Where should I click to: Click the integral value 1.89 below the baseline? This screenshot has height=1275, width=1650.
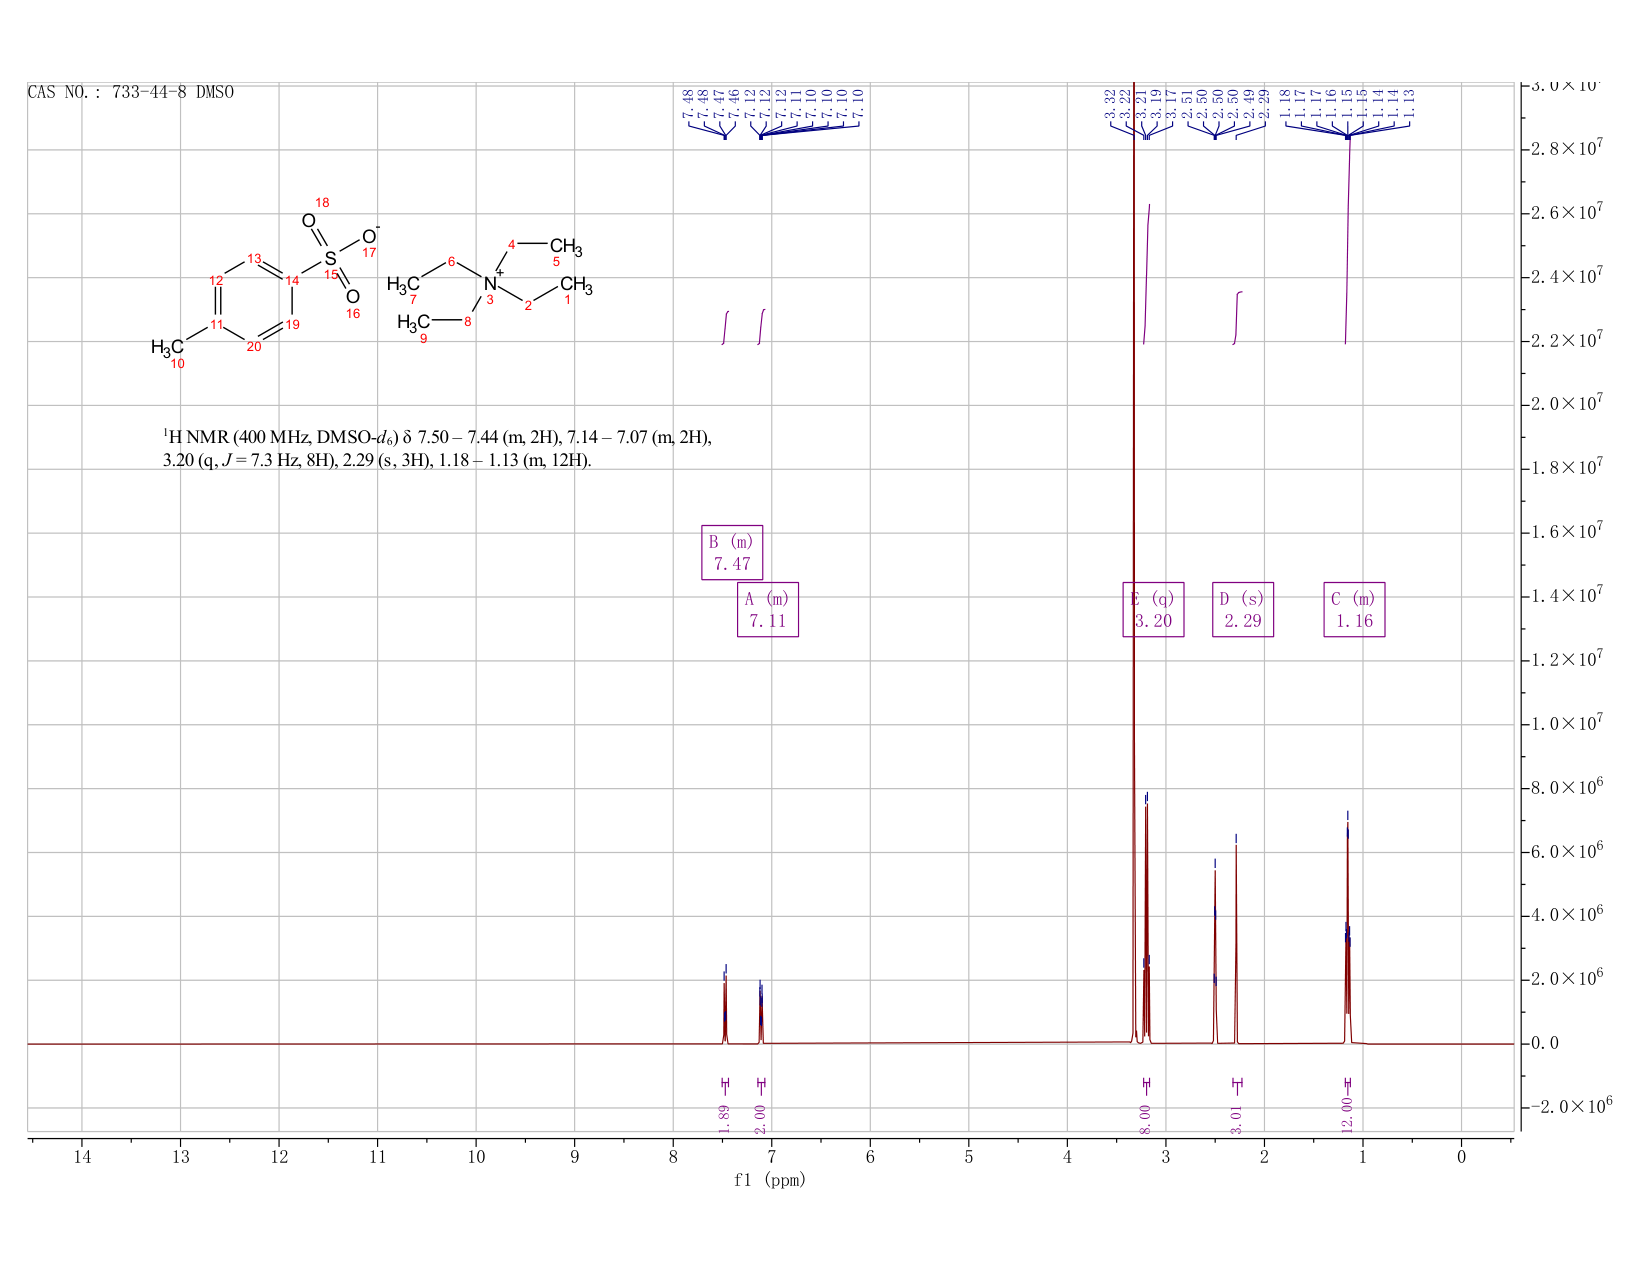click(725, 1119)
